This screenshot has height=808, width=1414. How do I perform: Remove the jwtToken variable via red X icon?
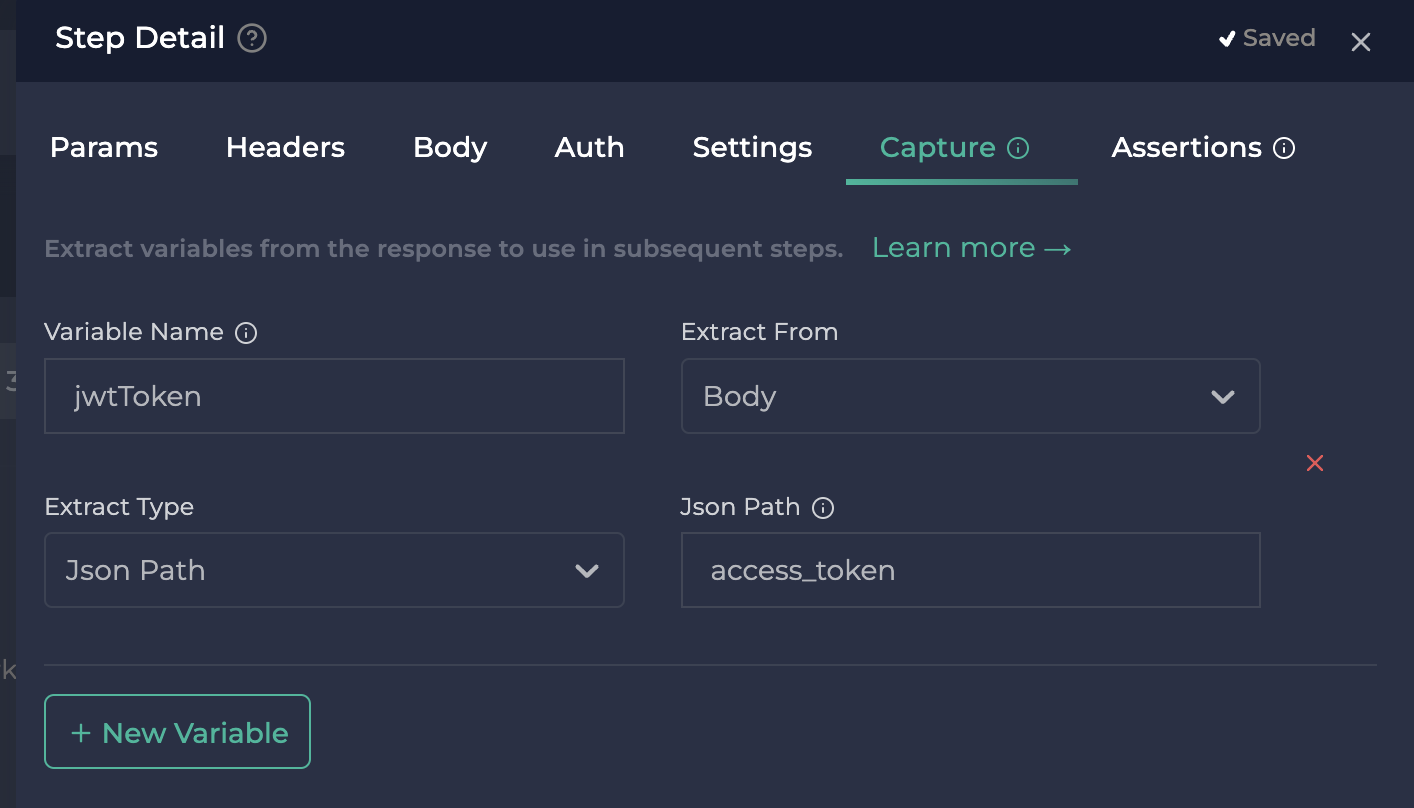point(1314,462)
